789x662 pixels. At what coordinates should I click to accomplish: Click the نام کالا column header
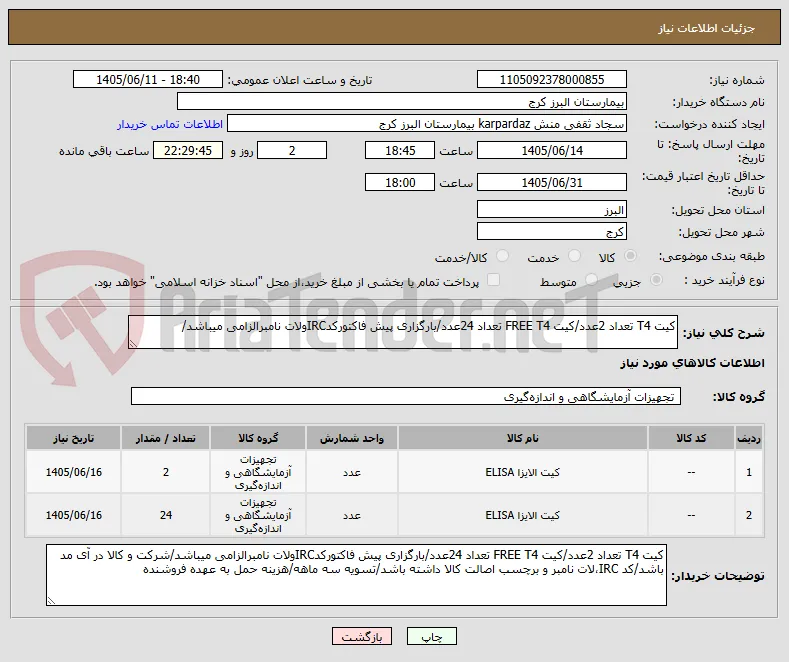[x=522, y=438]
